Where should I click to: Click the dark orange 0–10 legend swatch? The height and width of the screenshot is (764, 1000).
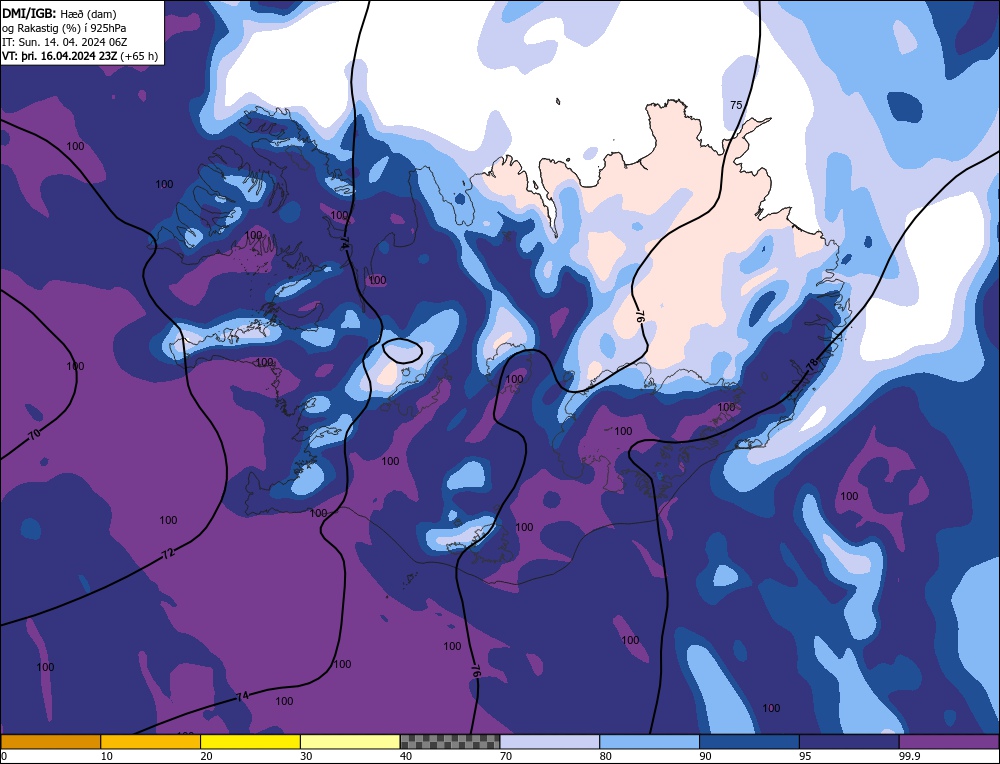point(50,741)
